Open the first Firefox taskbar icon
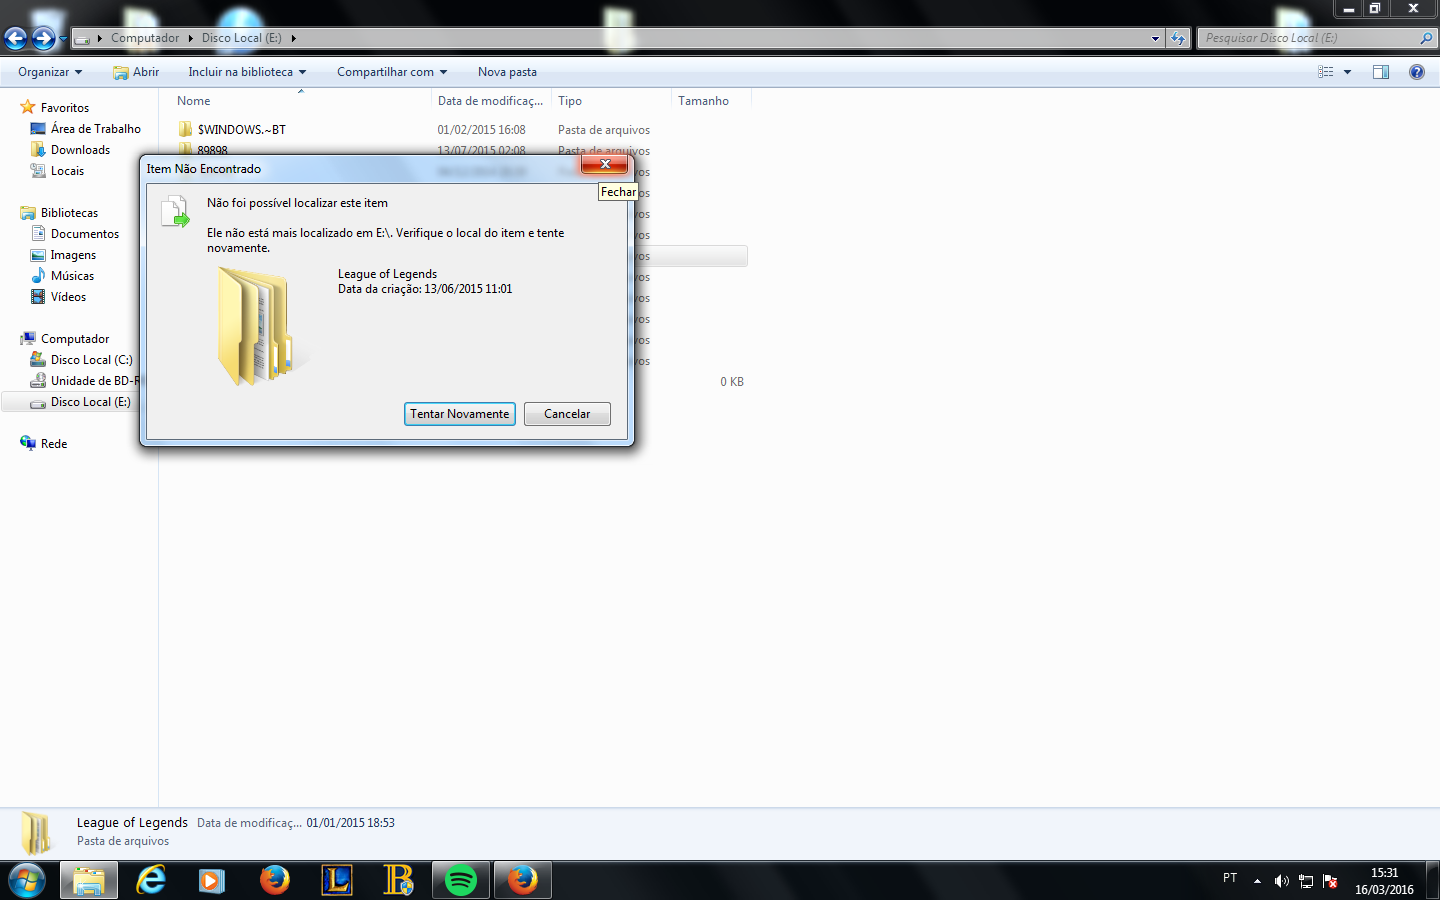1440x900 pixels. (x=274, y=881)
